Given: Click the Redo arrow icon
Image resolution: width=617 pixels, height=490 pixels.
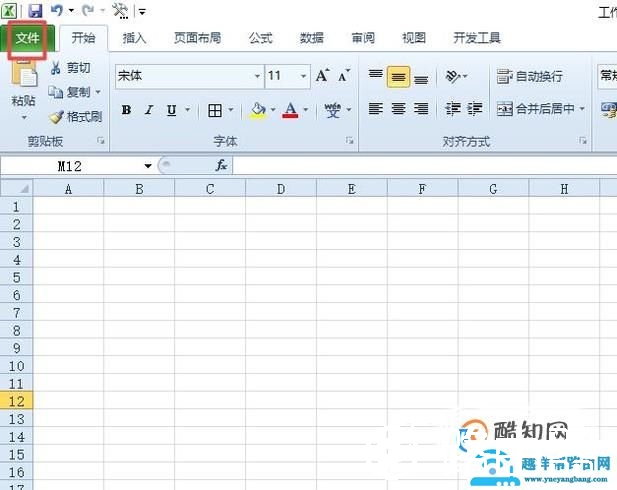Looking at the screenshot, I should click(88, 10).
